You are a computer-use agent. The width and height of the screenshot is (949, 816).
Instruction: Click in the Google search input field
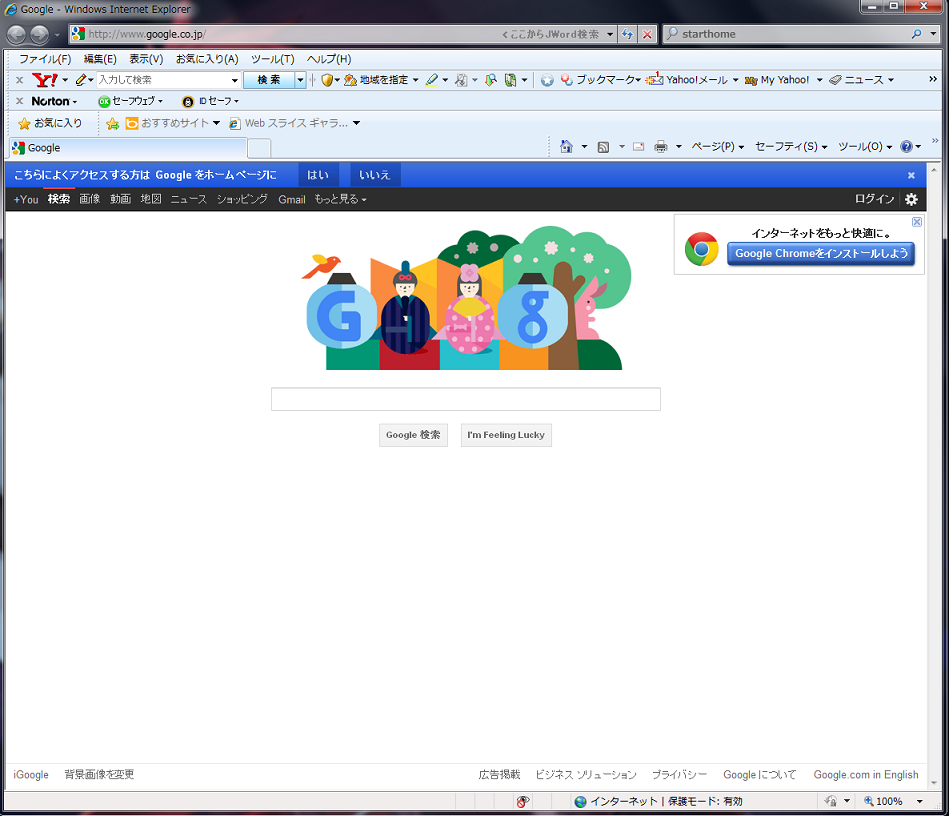coord(466,400)
